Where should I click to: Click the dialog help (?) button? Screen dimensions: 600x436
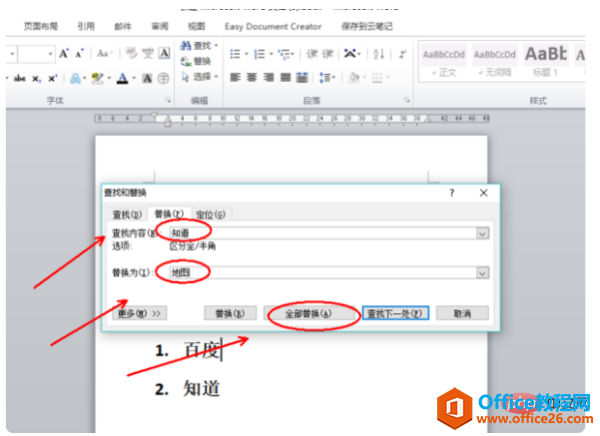point(452,193)
